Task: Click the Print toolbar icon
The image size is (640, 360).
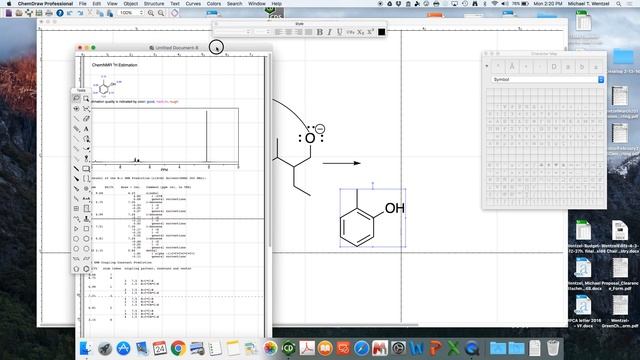Action: click(x=49, y=13)
